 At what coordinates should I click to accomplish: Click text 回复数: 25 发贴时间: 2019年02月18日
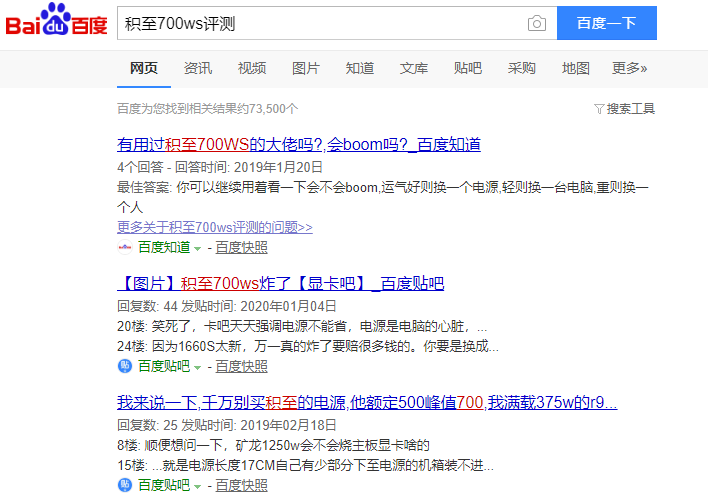(227, 425)
